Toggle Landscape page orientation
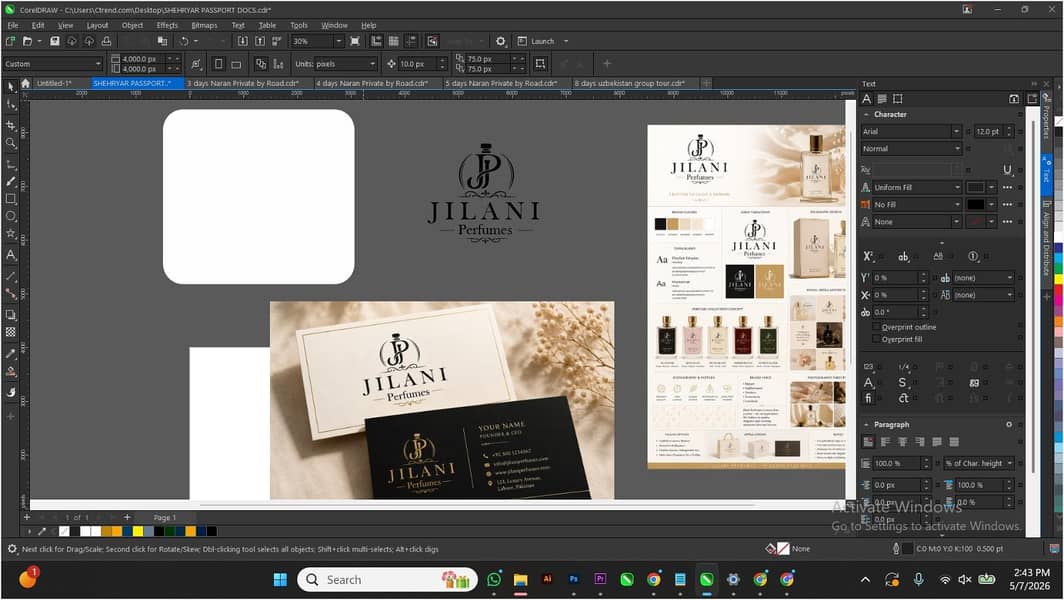Viewport: 1064px width, 600px height. point(236,64)
